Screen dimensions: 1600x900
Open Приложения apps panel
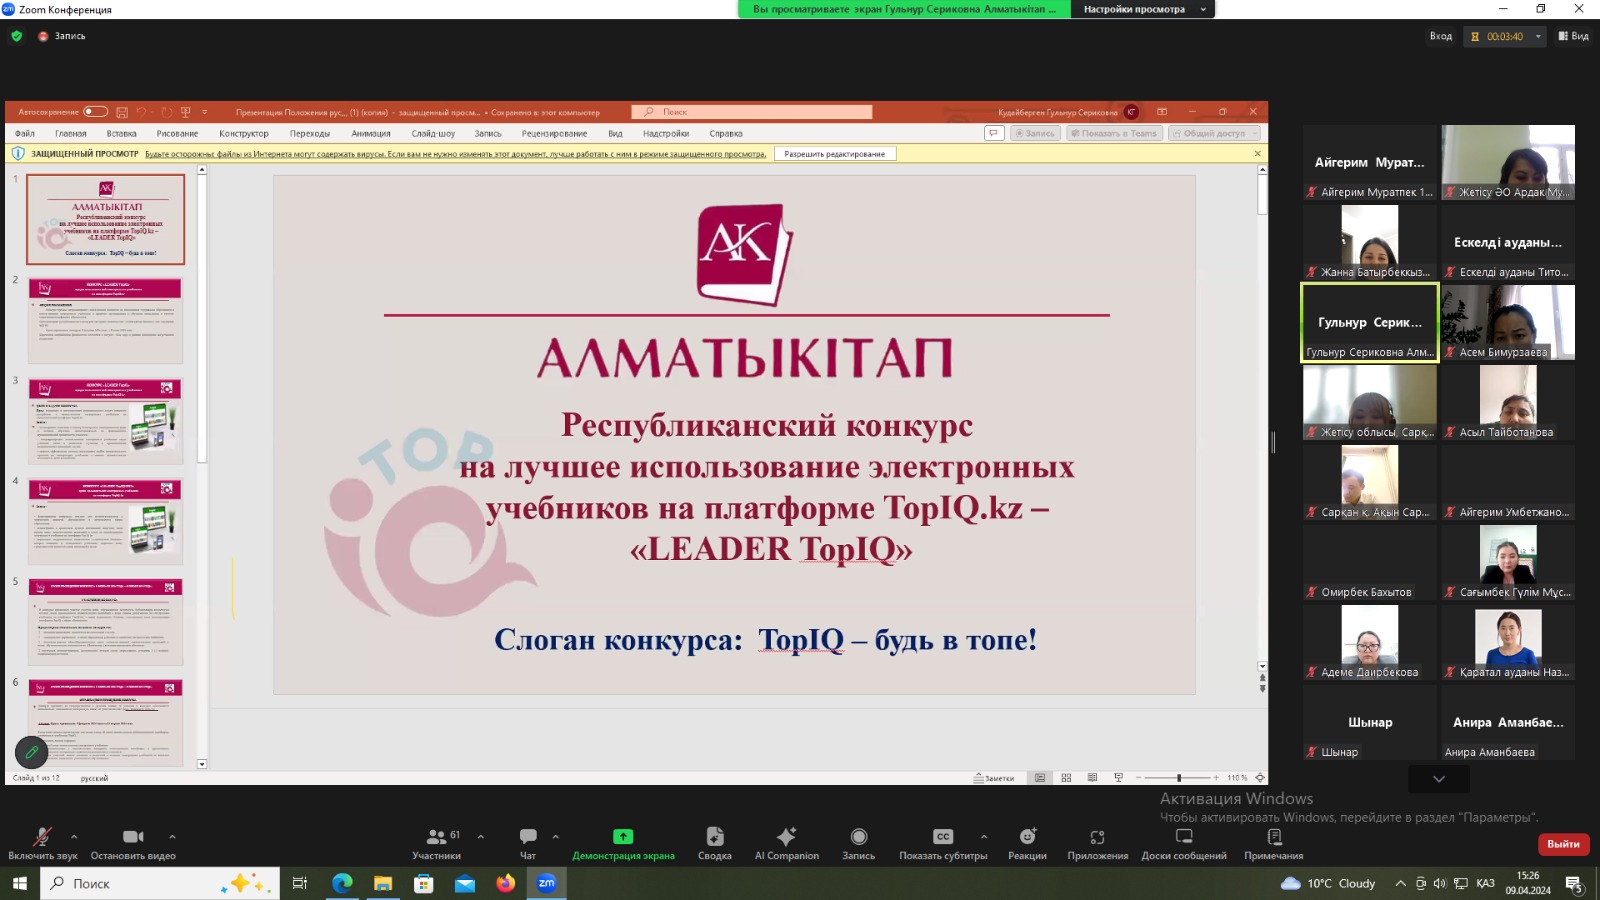tap(1097, 843)
